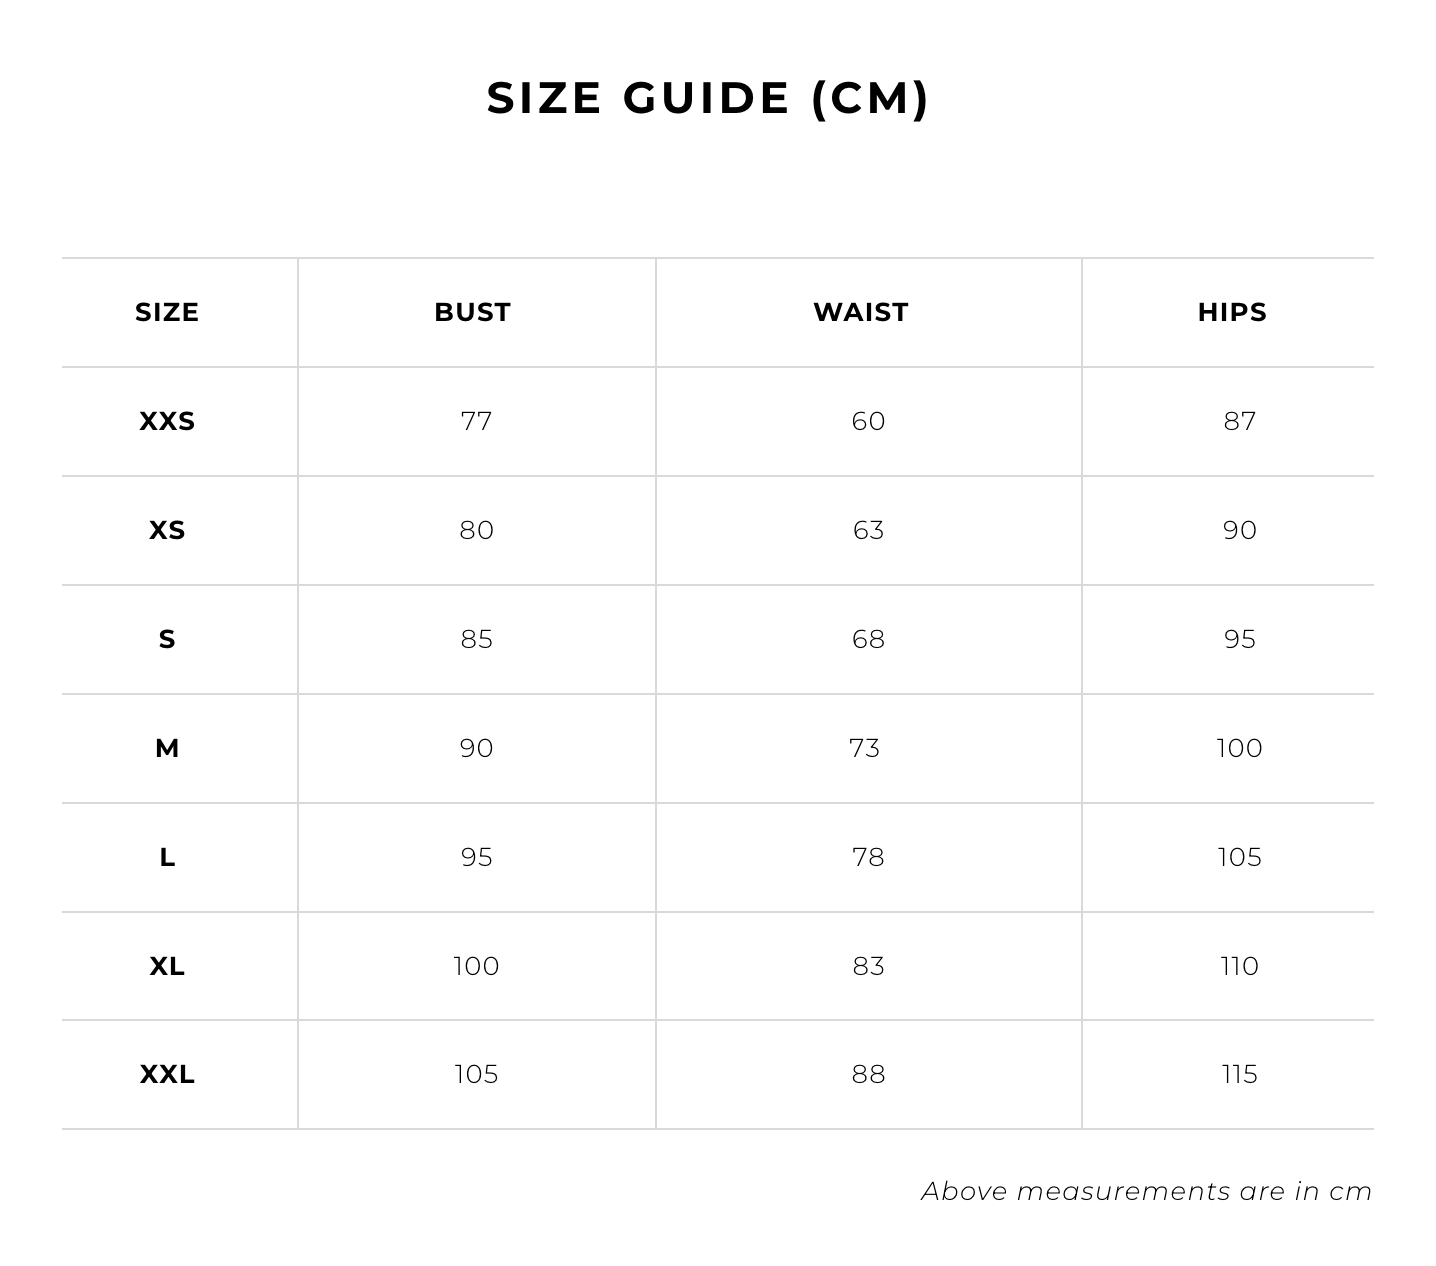Click the XXL hips value 115
The height and width of the screenshot is (1266, 1436).
(x=1239, y=1074)
